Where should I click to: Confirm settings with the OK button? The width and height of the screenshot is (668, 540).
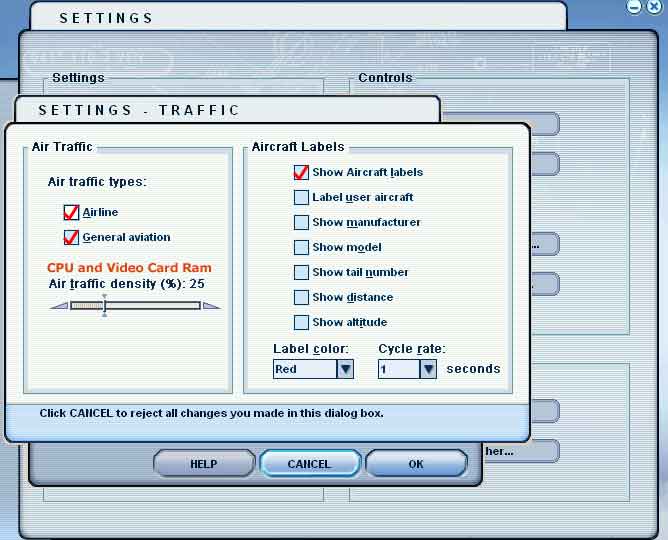[416, 464]
